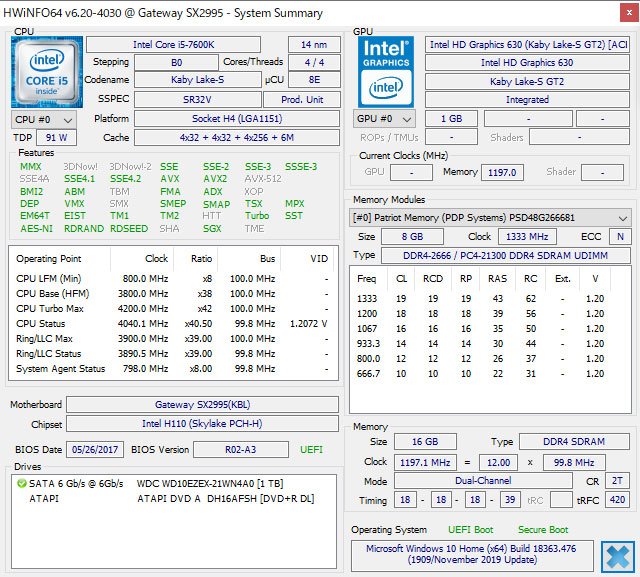
Task: Click the 14 nm process field
Action: click(x=314, y=44)
